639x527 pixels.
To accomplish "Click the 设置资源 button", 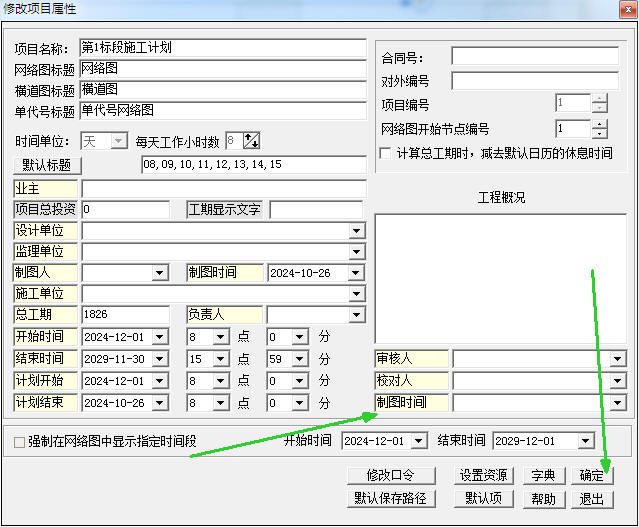I will click(x=483, y=475).
